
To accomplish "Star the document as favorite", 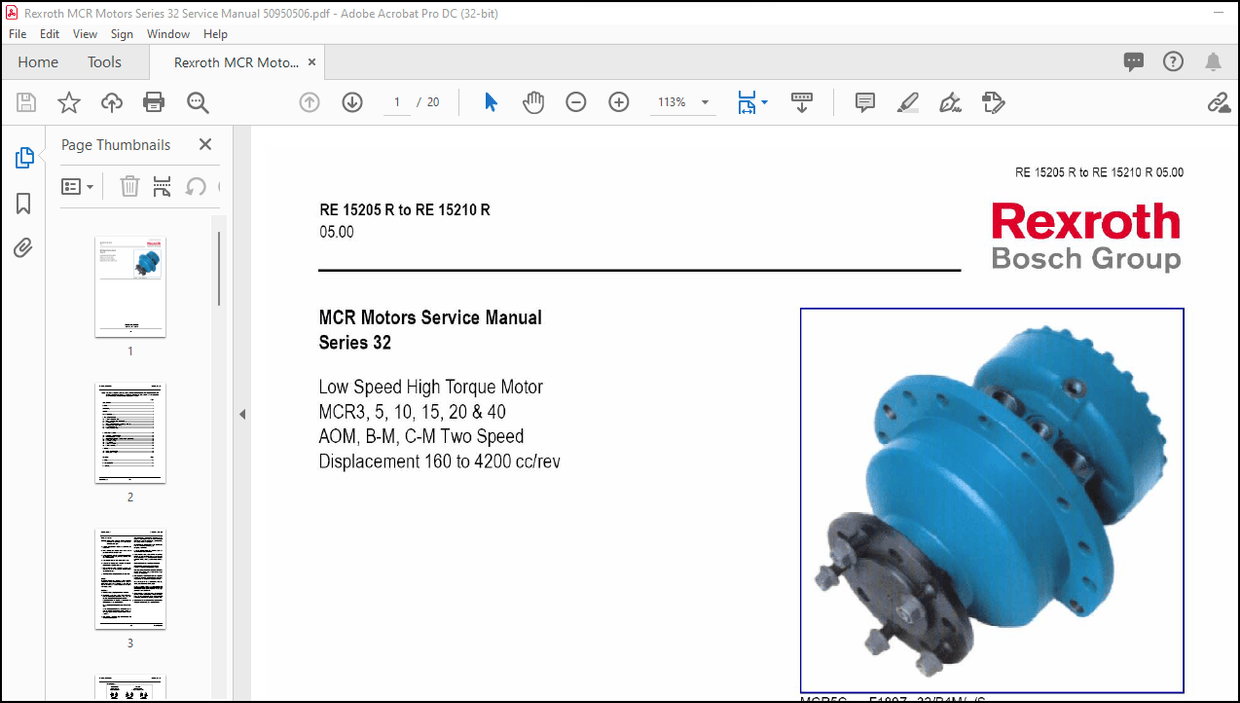I will click(x=67, y=101).
